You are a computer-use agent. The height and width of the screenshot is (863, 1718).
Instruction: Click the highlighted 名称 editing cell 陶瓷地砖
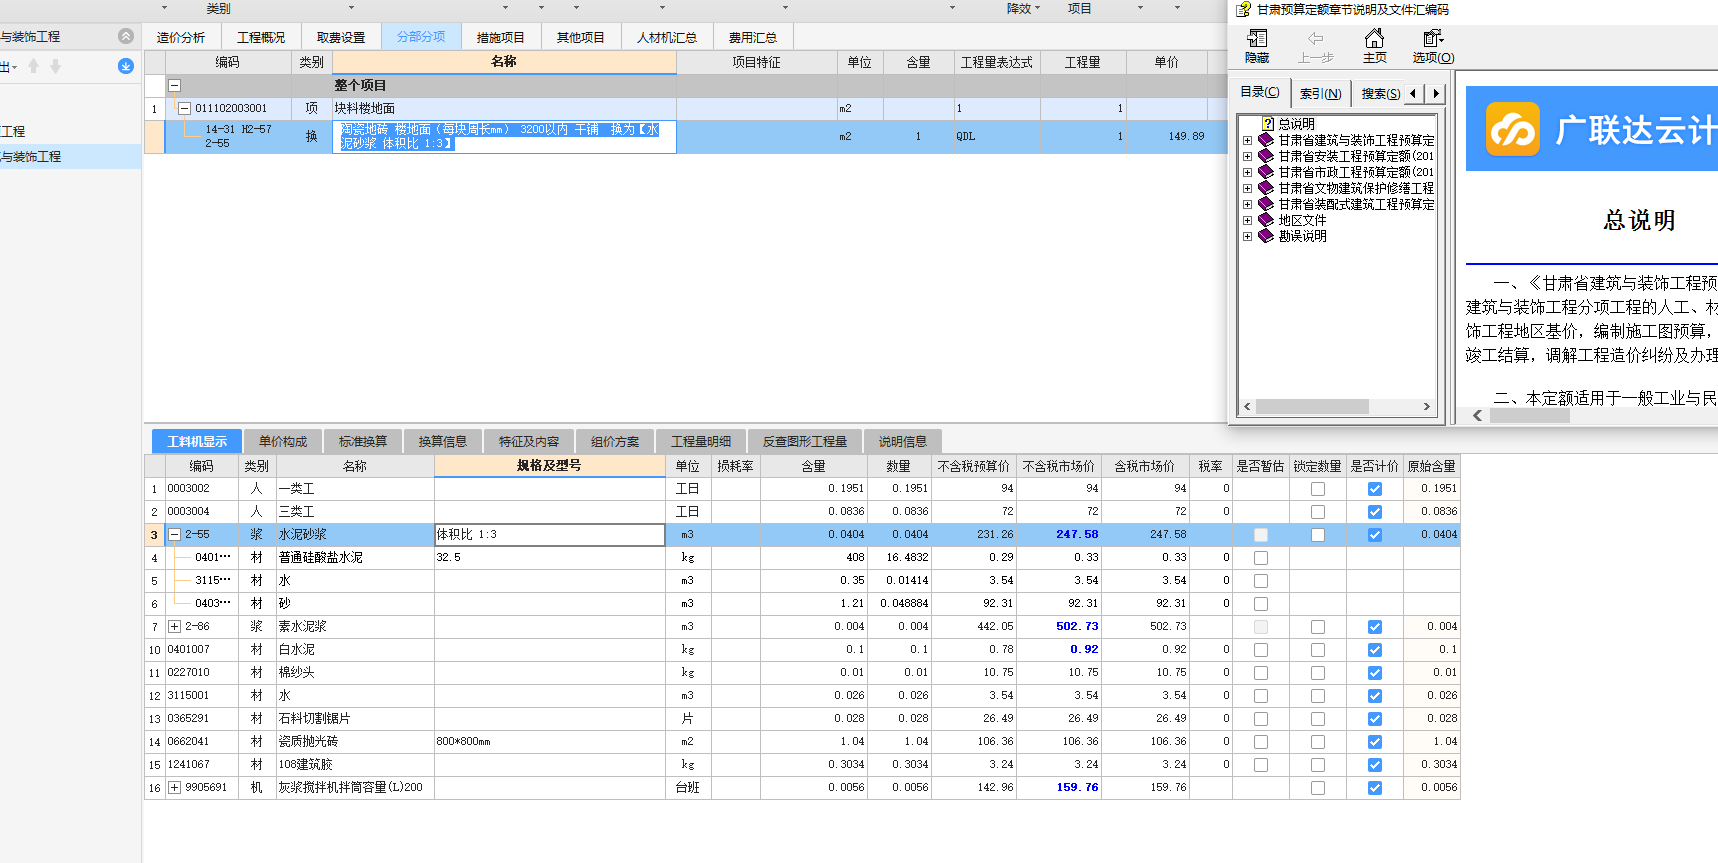point(504,137)
